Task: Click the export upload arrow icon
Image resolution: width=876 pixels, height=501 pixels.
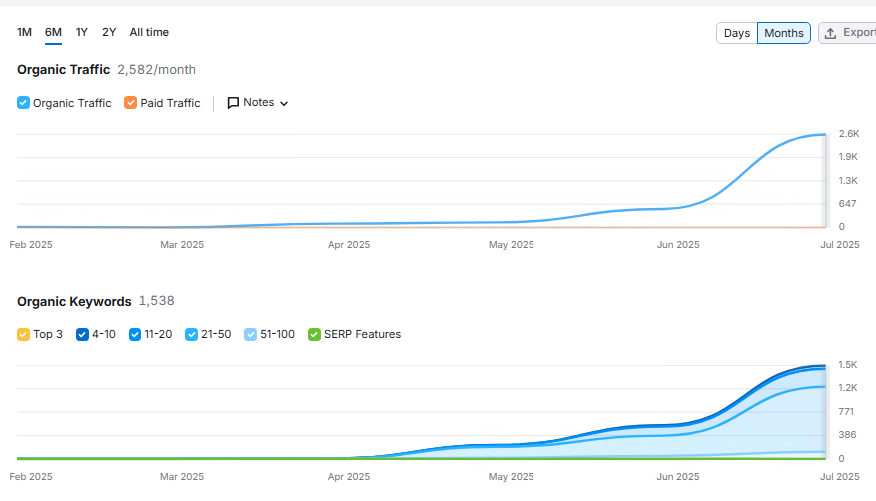Action: pyautogui.click(x=831, y=34)
